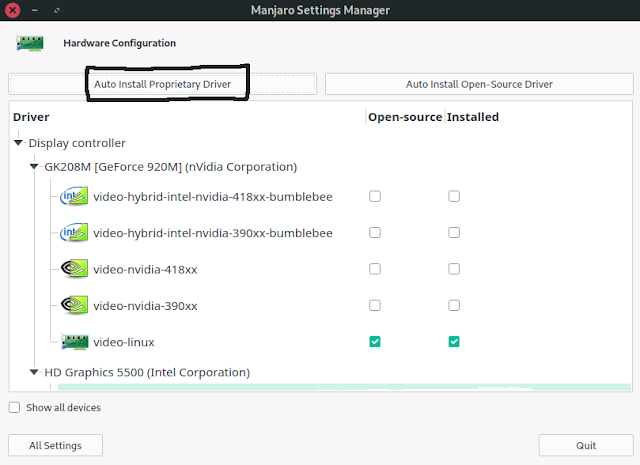Click the Intel icon for video-hybrid-intel-nvidia-390xx-bumblebee
The width and height of the screenshot is (640, 465).
coord(74,233)
